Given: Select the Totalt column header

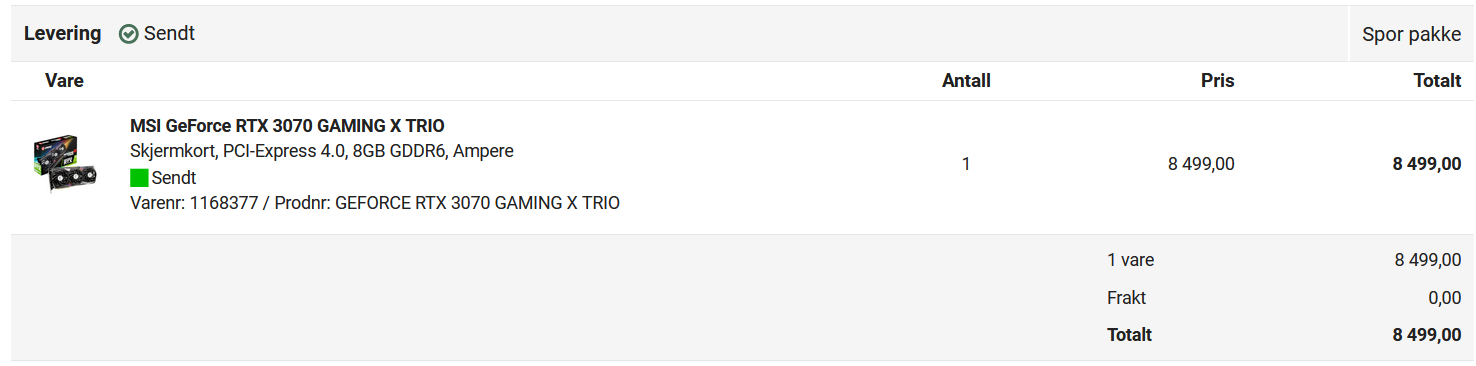Looking at the screenshot, I should 1437,81.
